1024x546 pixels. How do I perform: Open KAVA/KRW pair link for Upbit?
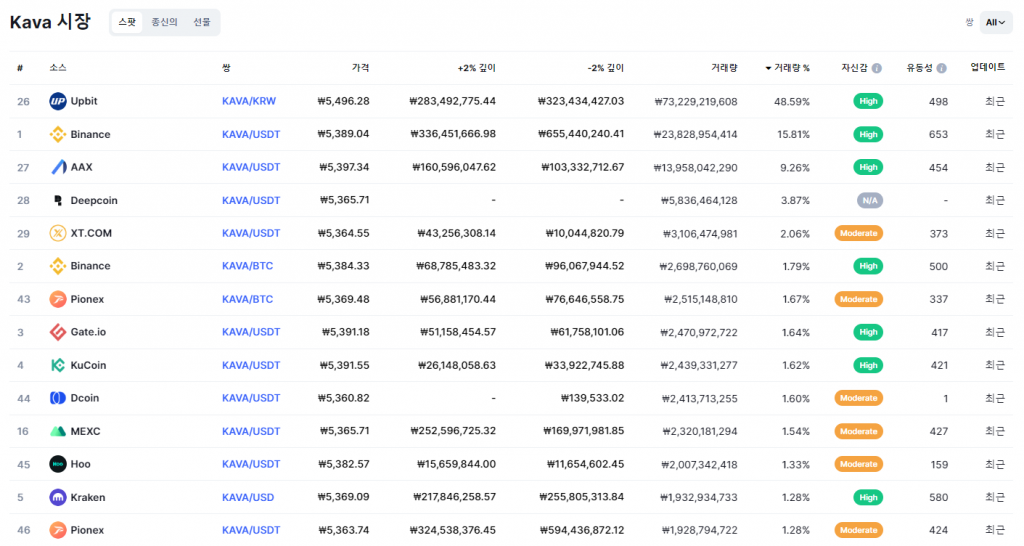click(249, 101)
